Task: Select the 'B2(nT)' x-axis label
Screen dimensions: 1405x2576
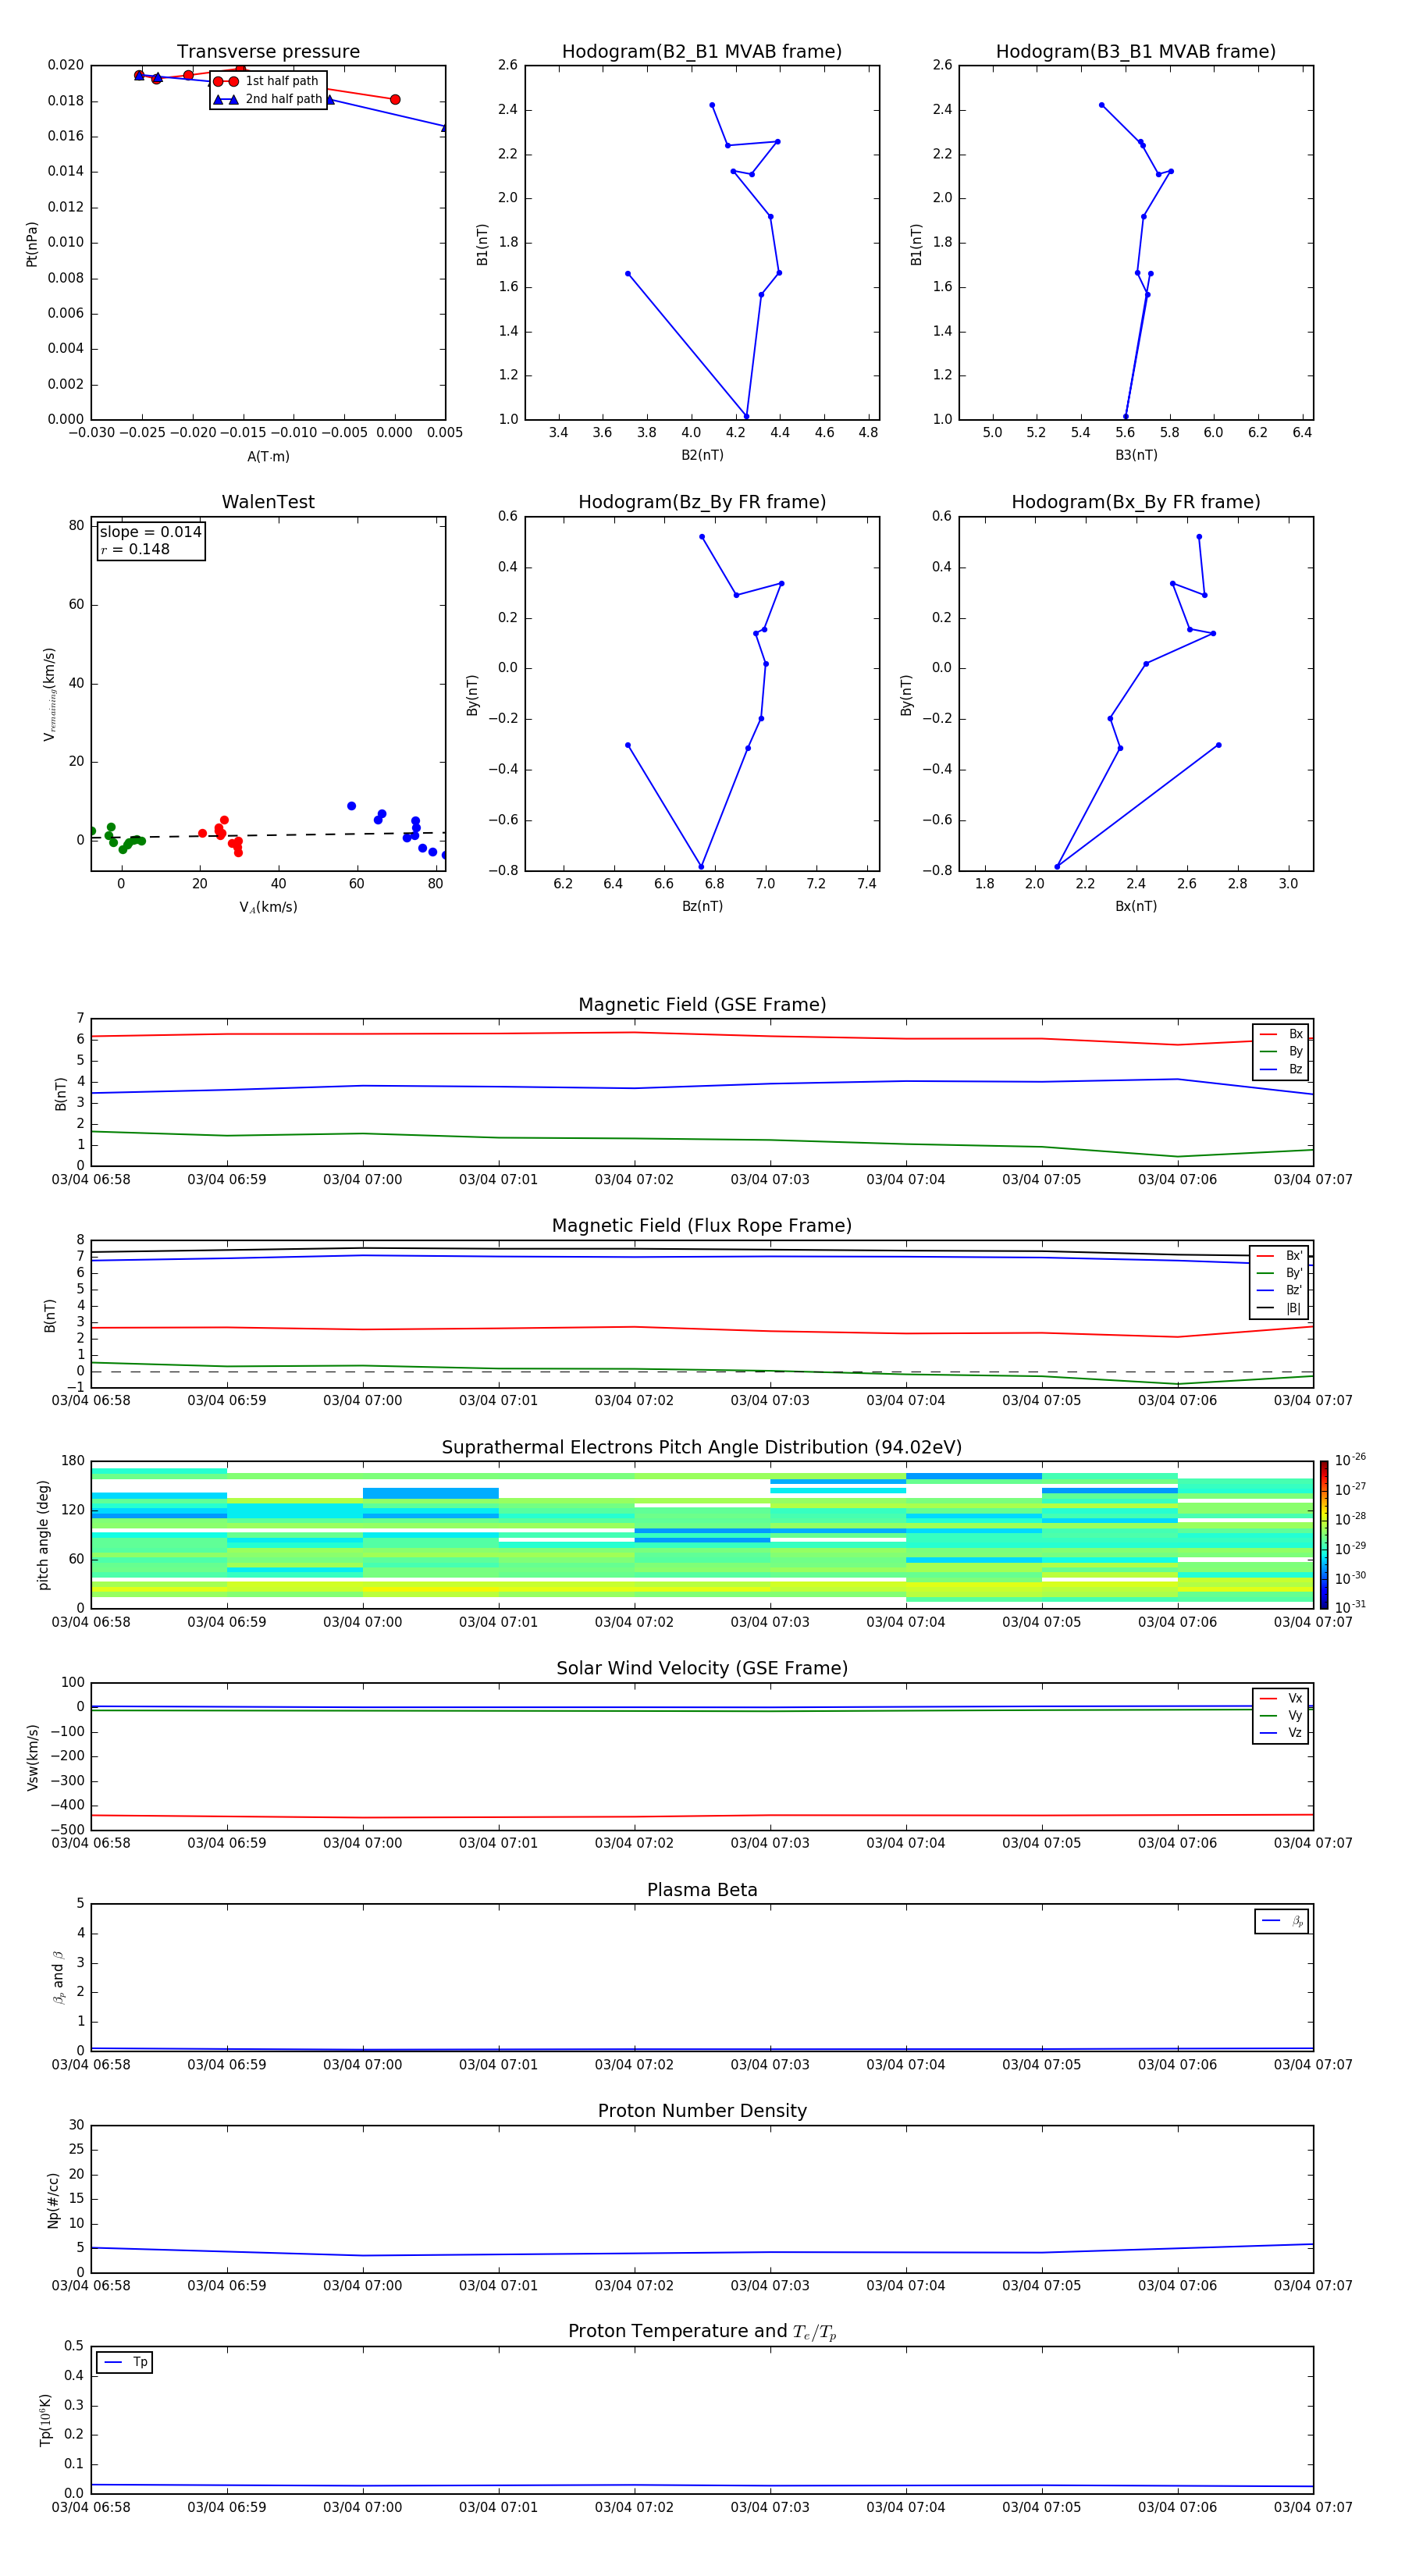Action: click(702, 456)
